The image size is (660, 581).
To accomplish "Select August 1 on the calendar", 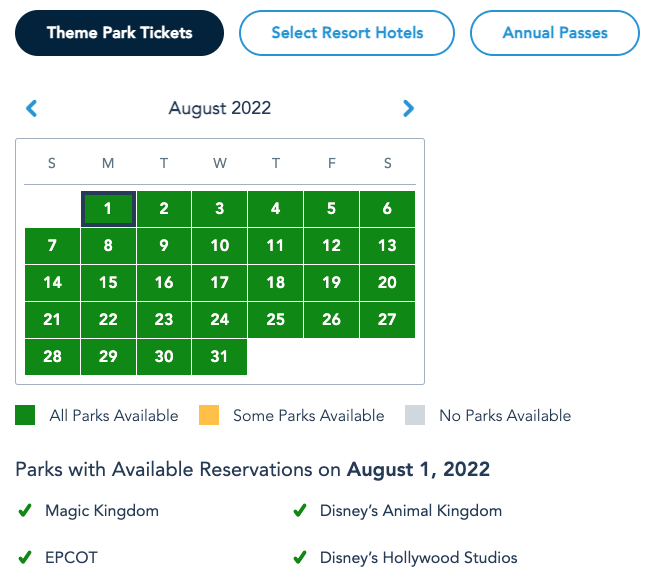I will 108,209.
